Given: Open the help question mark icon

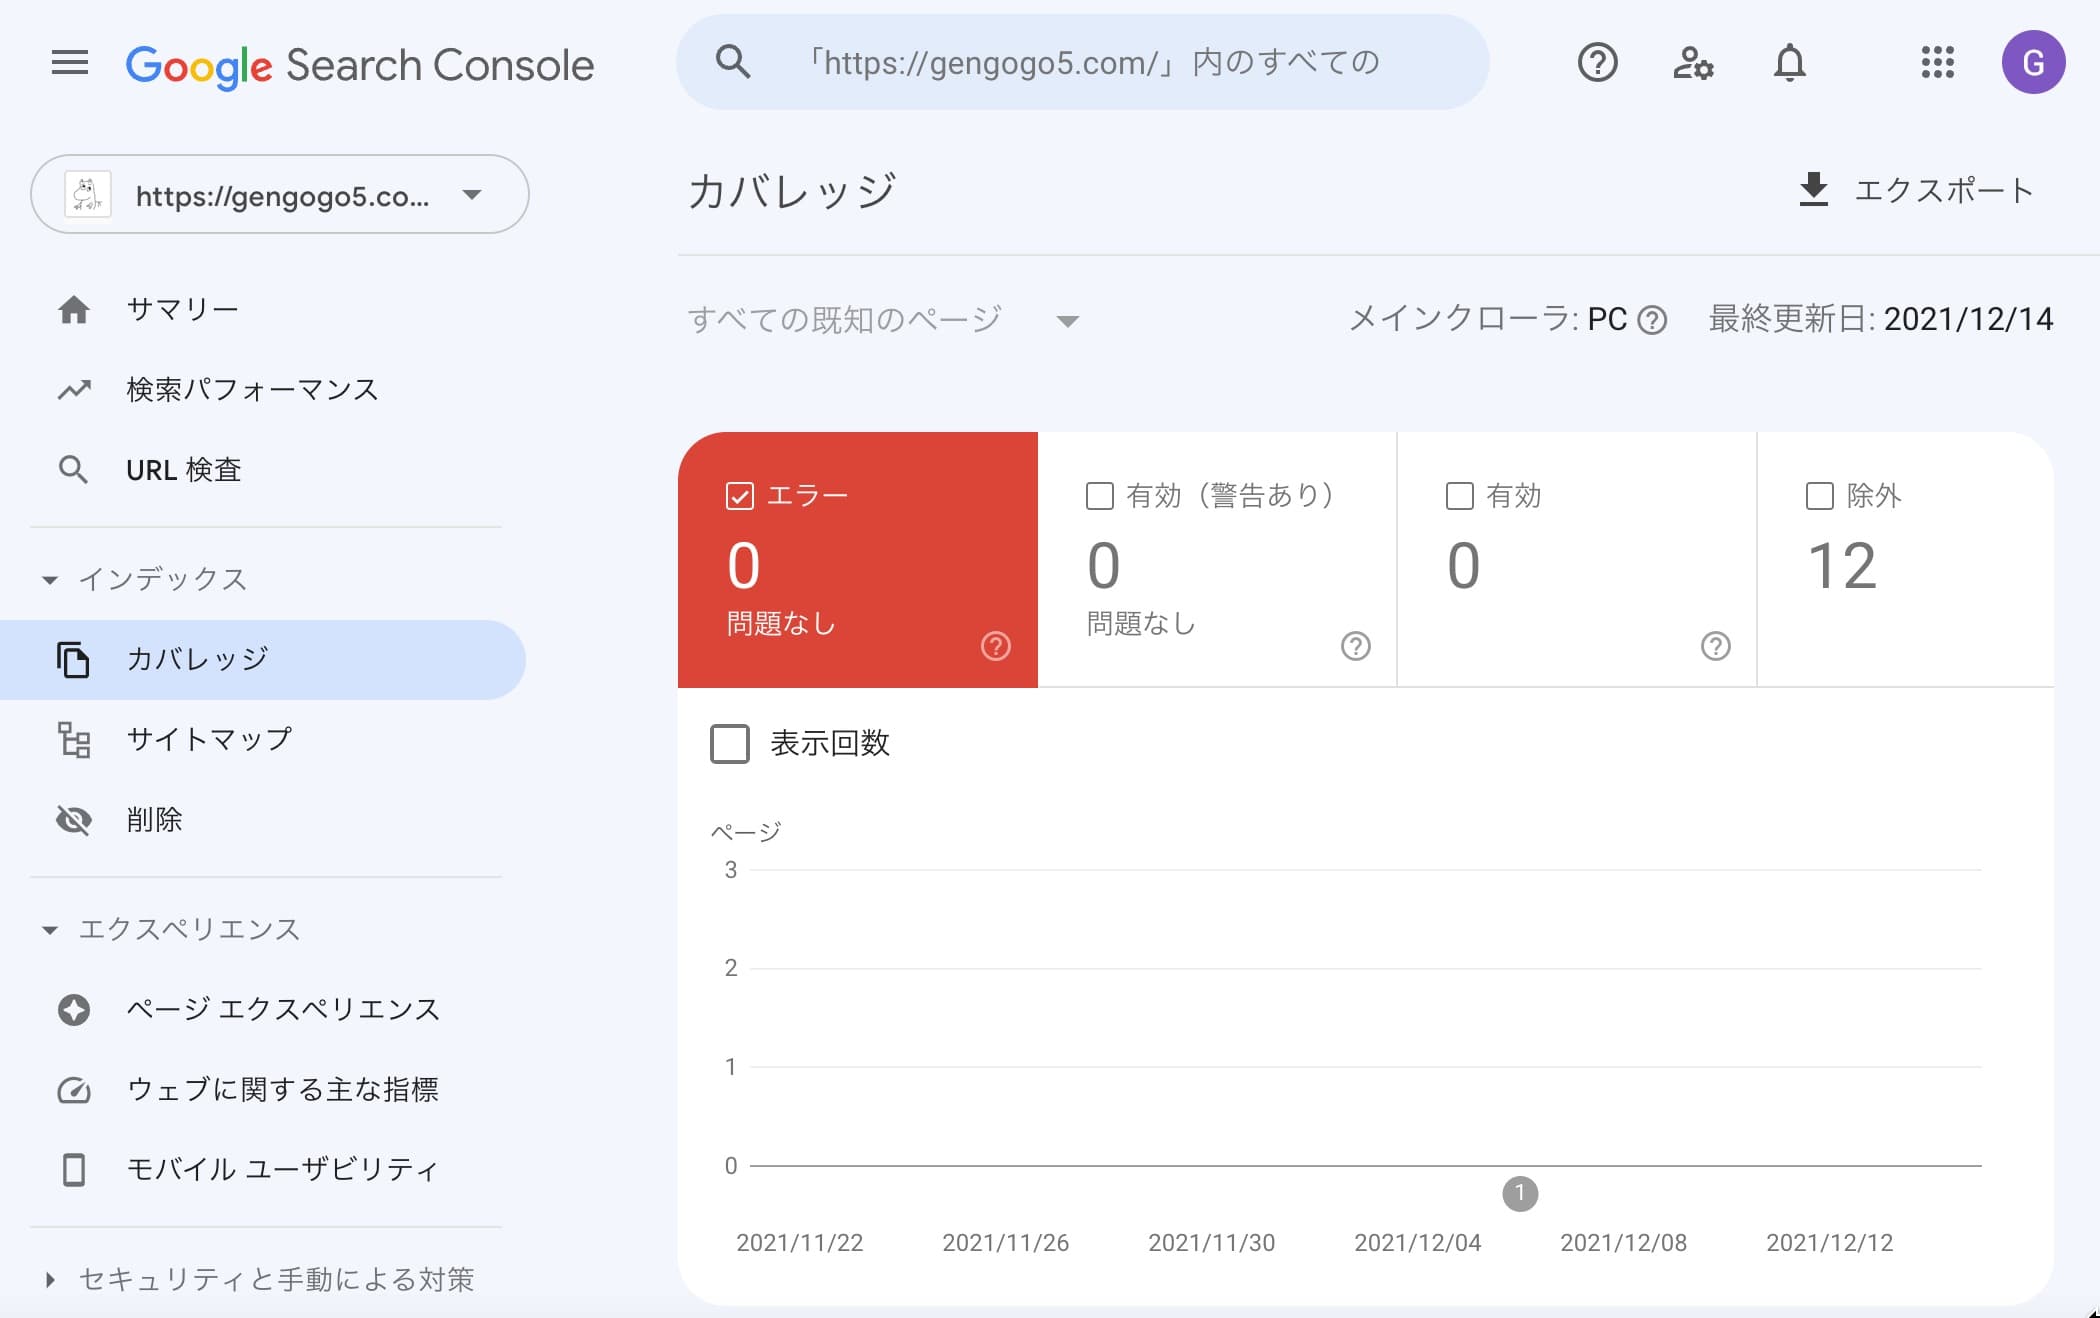Looking at the screenshot, I should tap(1597, 63).
